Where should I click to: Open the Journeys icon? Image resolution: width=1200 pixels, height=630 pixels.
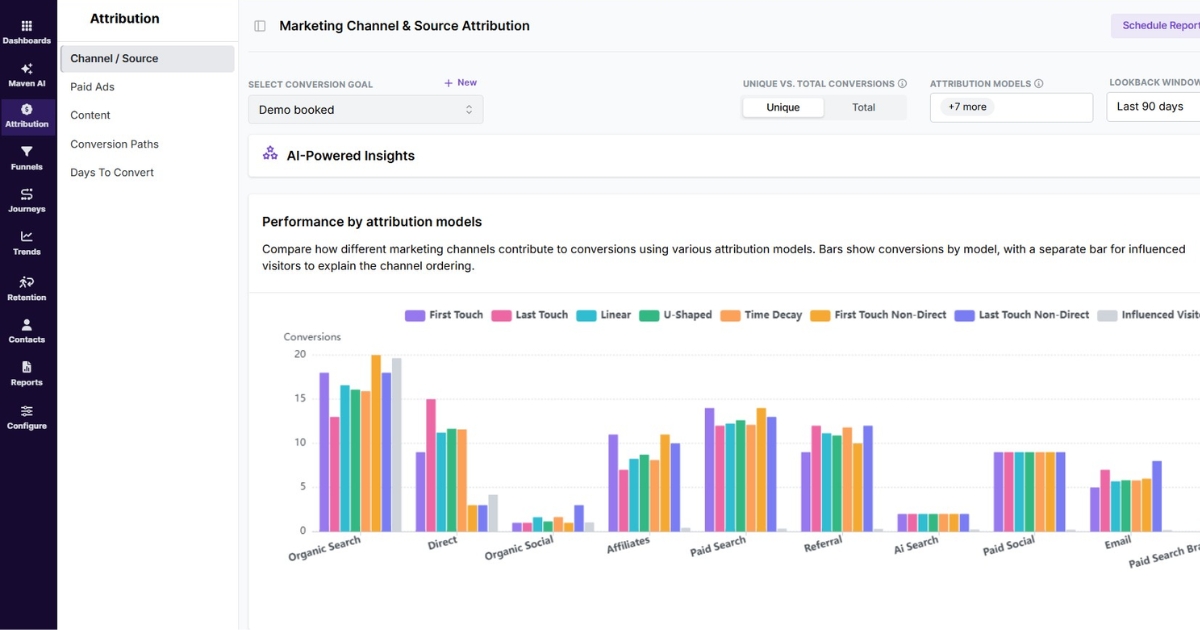point(27,194)
